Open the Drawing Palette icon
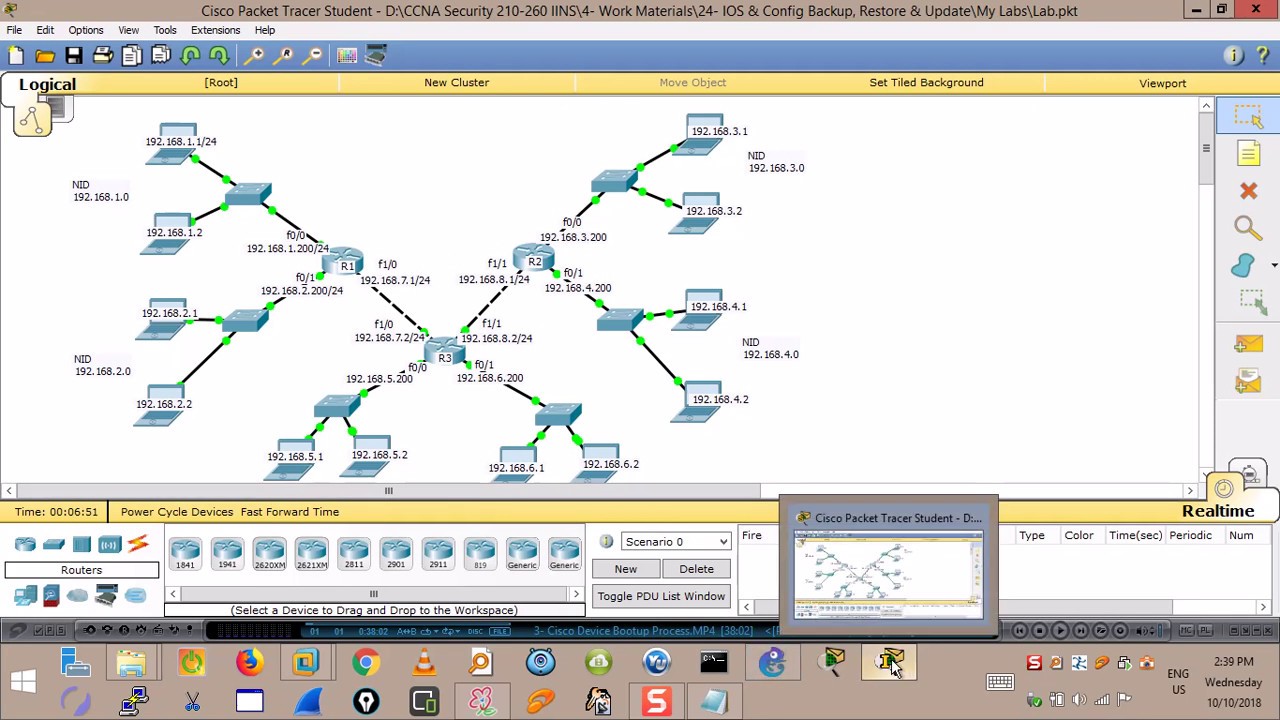The width and height of the screenshot is (1280, 720). (347, 56)
